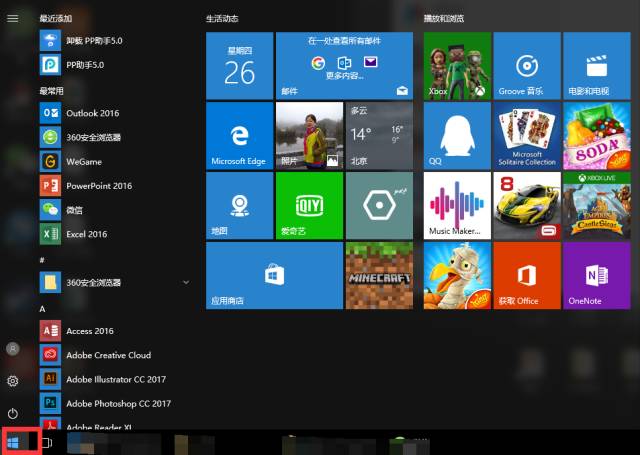Click the 最常用 section heading
This screenshot has height=455, width=640.
click(x=51, y=91)
